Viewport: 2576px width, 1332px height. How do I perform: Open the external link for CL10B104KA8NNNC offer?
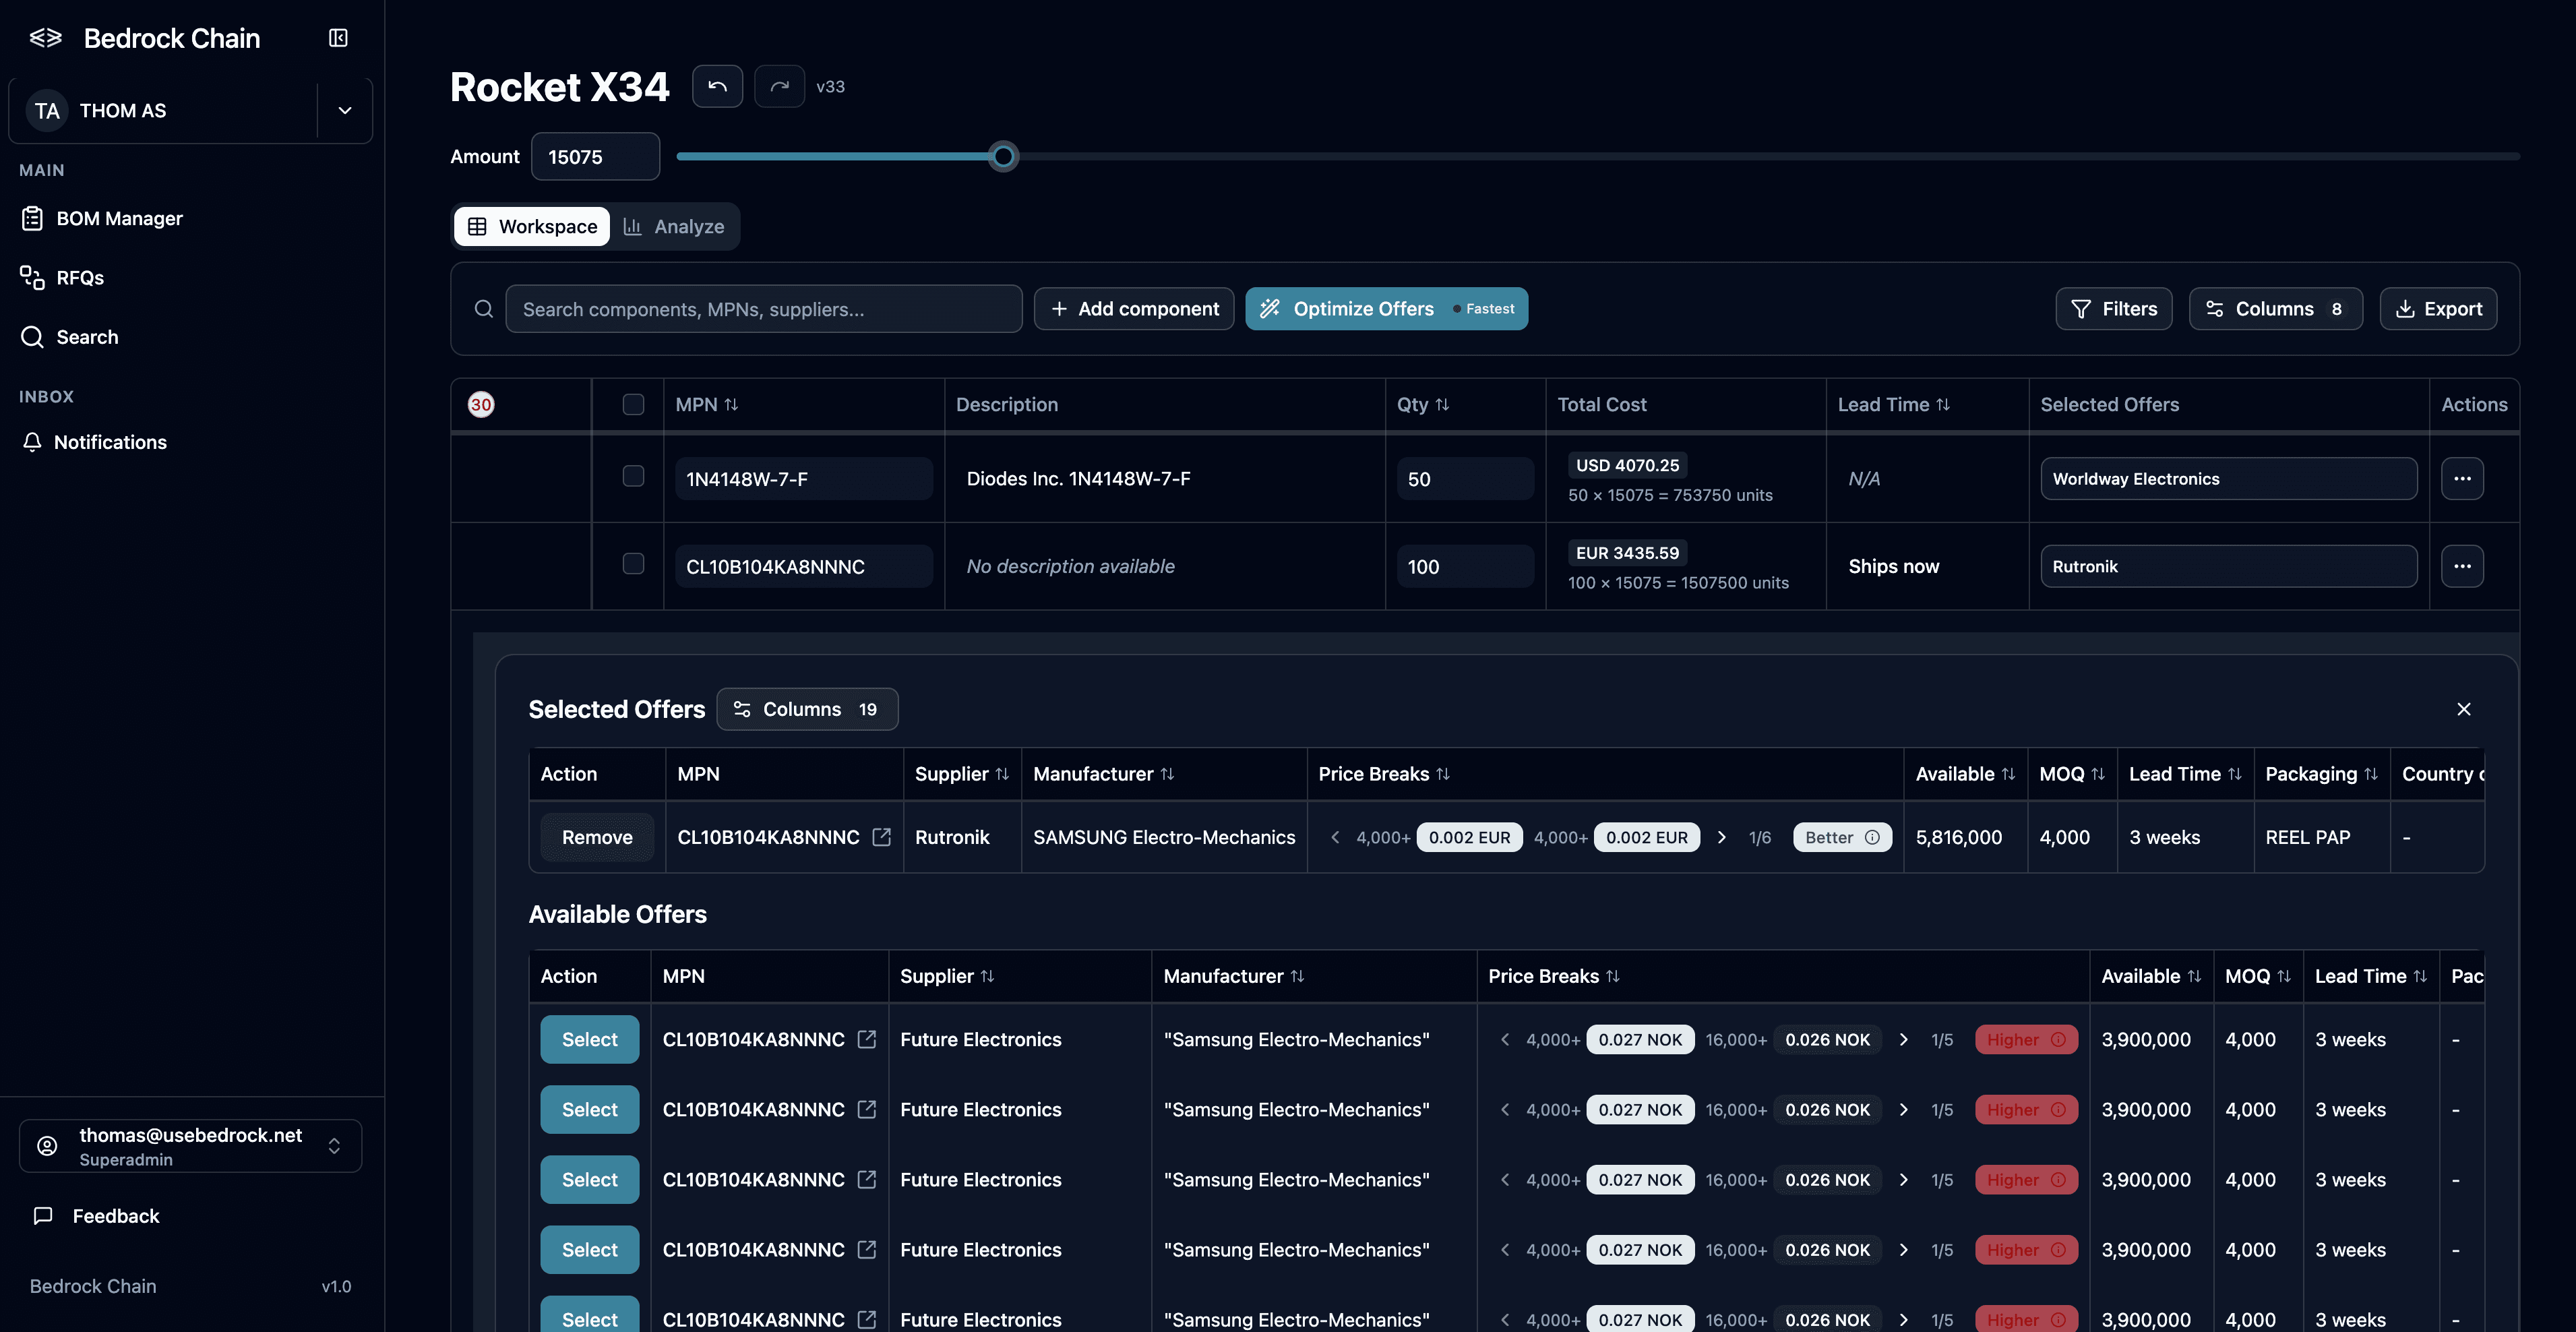pos(883,837)
